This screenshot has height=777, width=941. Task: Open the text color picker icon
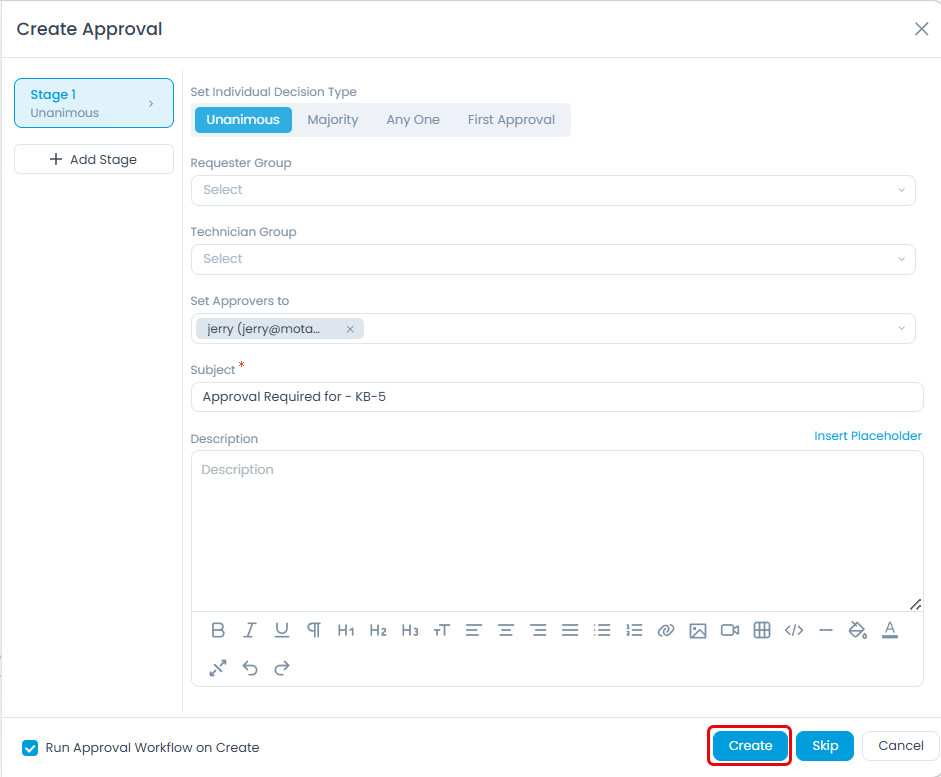click(x=890, y=630)
